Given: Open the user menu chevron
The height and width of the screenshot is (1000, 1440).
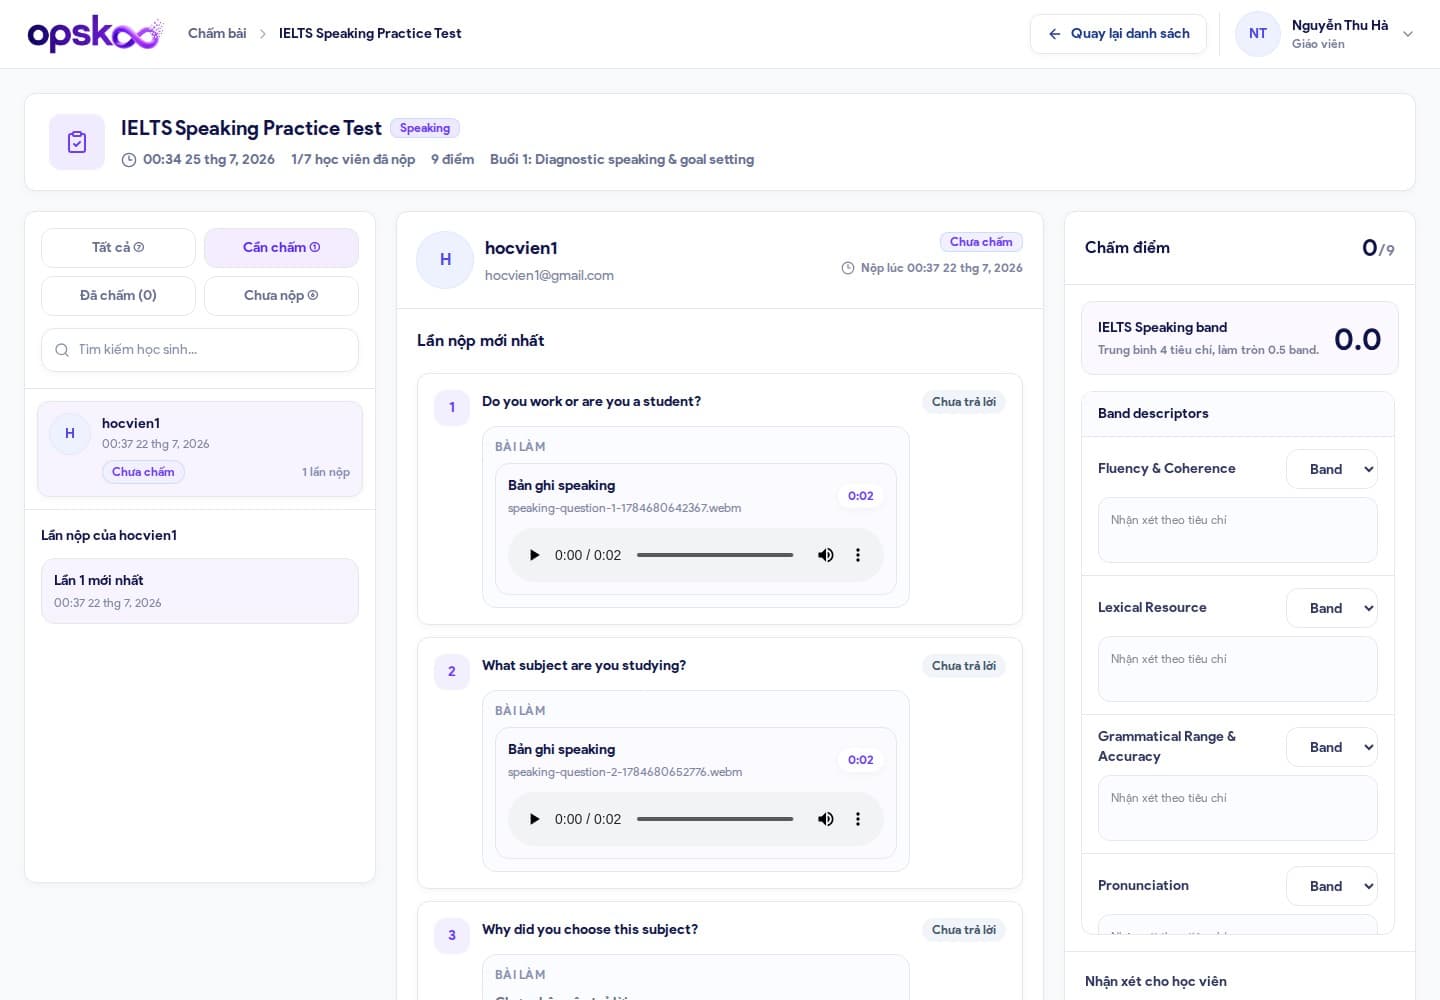Looking at the screenshot, I should pyautogui.click(x=1408, y=34).
